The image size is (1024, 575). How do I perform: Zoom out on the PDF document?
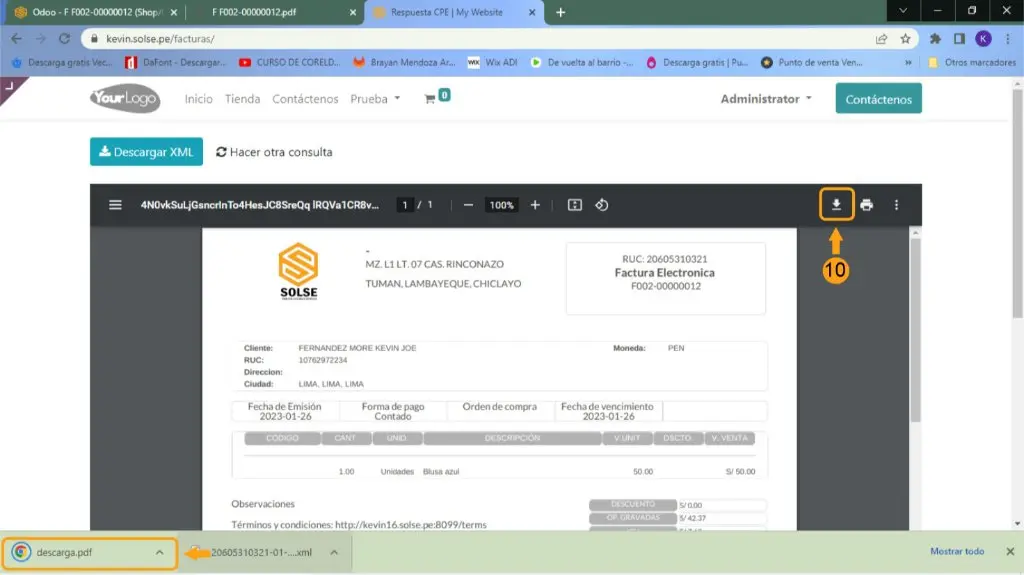coord(468,205)
